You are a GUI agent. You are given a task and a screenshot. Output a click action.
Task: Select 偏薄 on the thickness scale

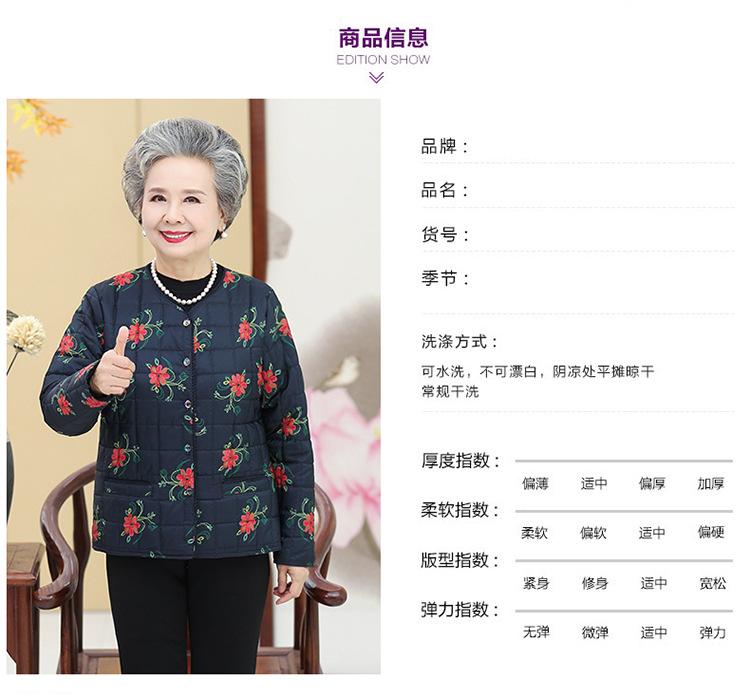[535, 484]
